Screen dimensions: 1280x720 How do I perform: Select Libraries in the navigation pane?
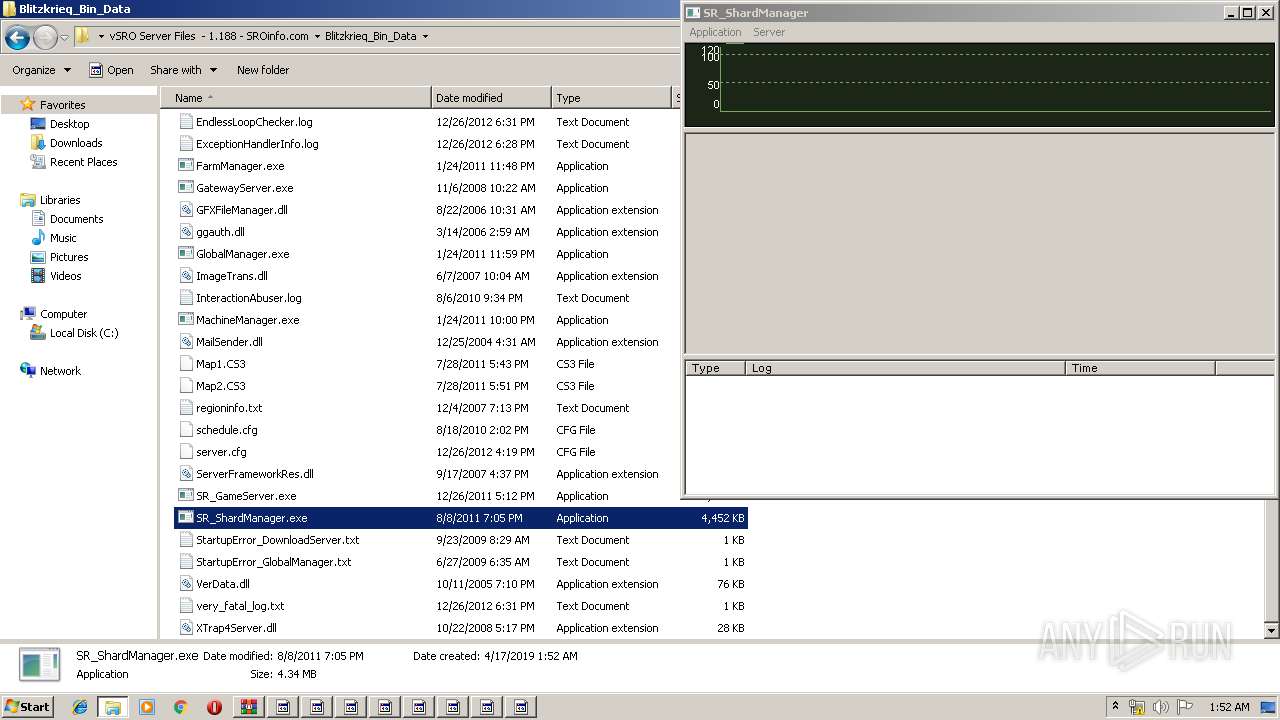click(60, 200)
